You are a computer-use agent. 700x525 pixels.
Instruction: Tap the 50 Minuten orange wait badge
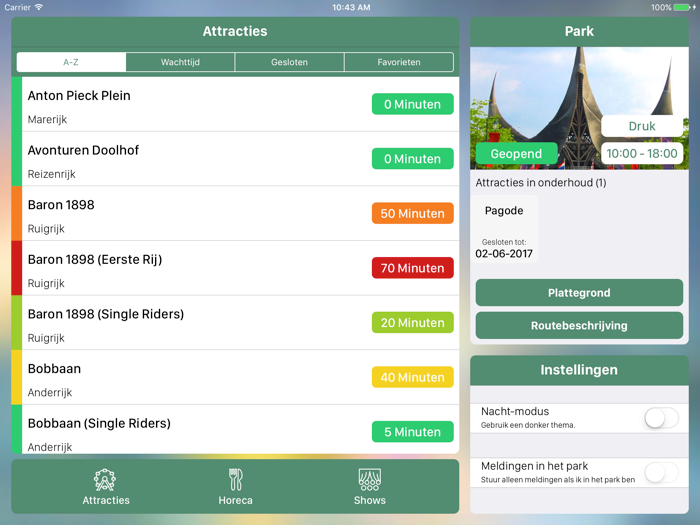pyautogui.click(x=412, y=213)
